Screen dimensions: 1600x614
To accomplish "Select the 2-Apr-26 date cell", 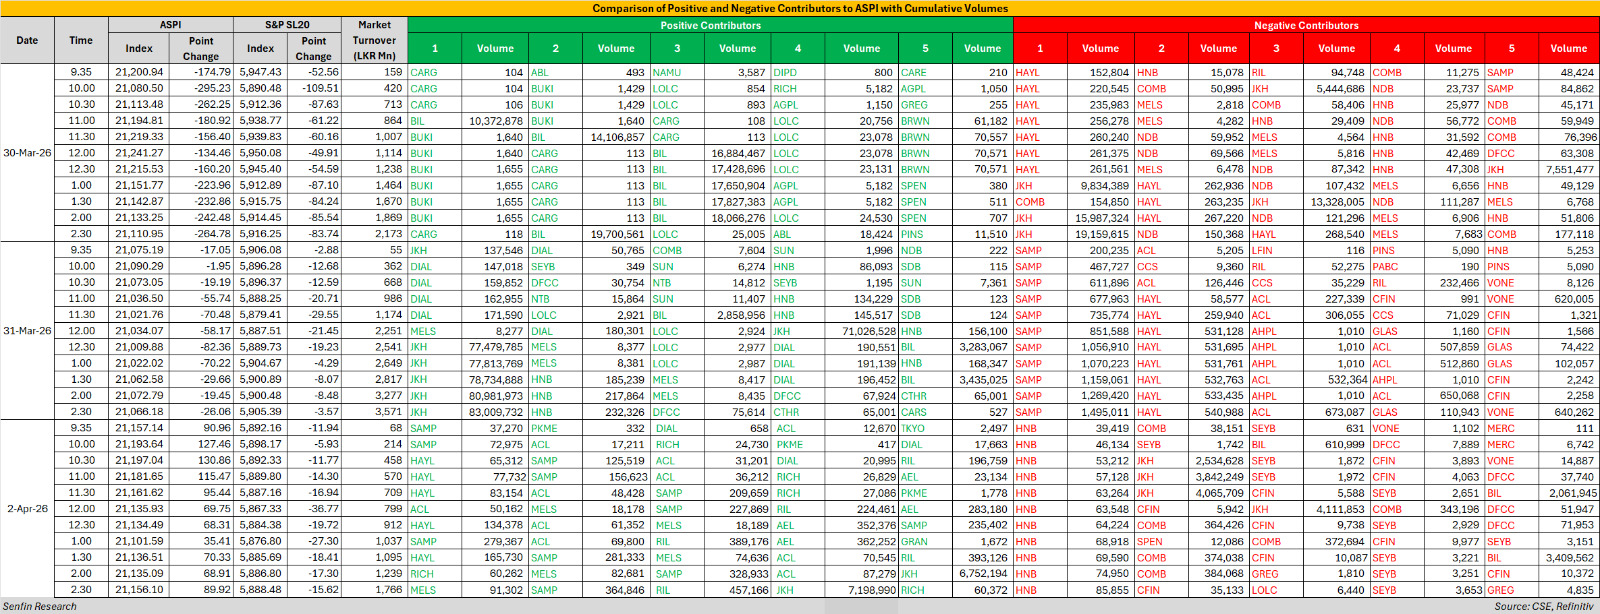I will click(27, 509).
